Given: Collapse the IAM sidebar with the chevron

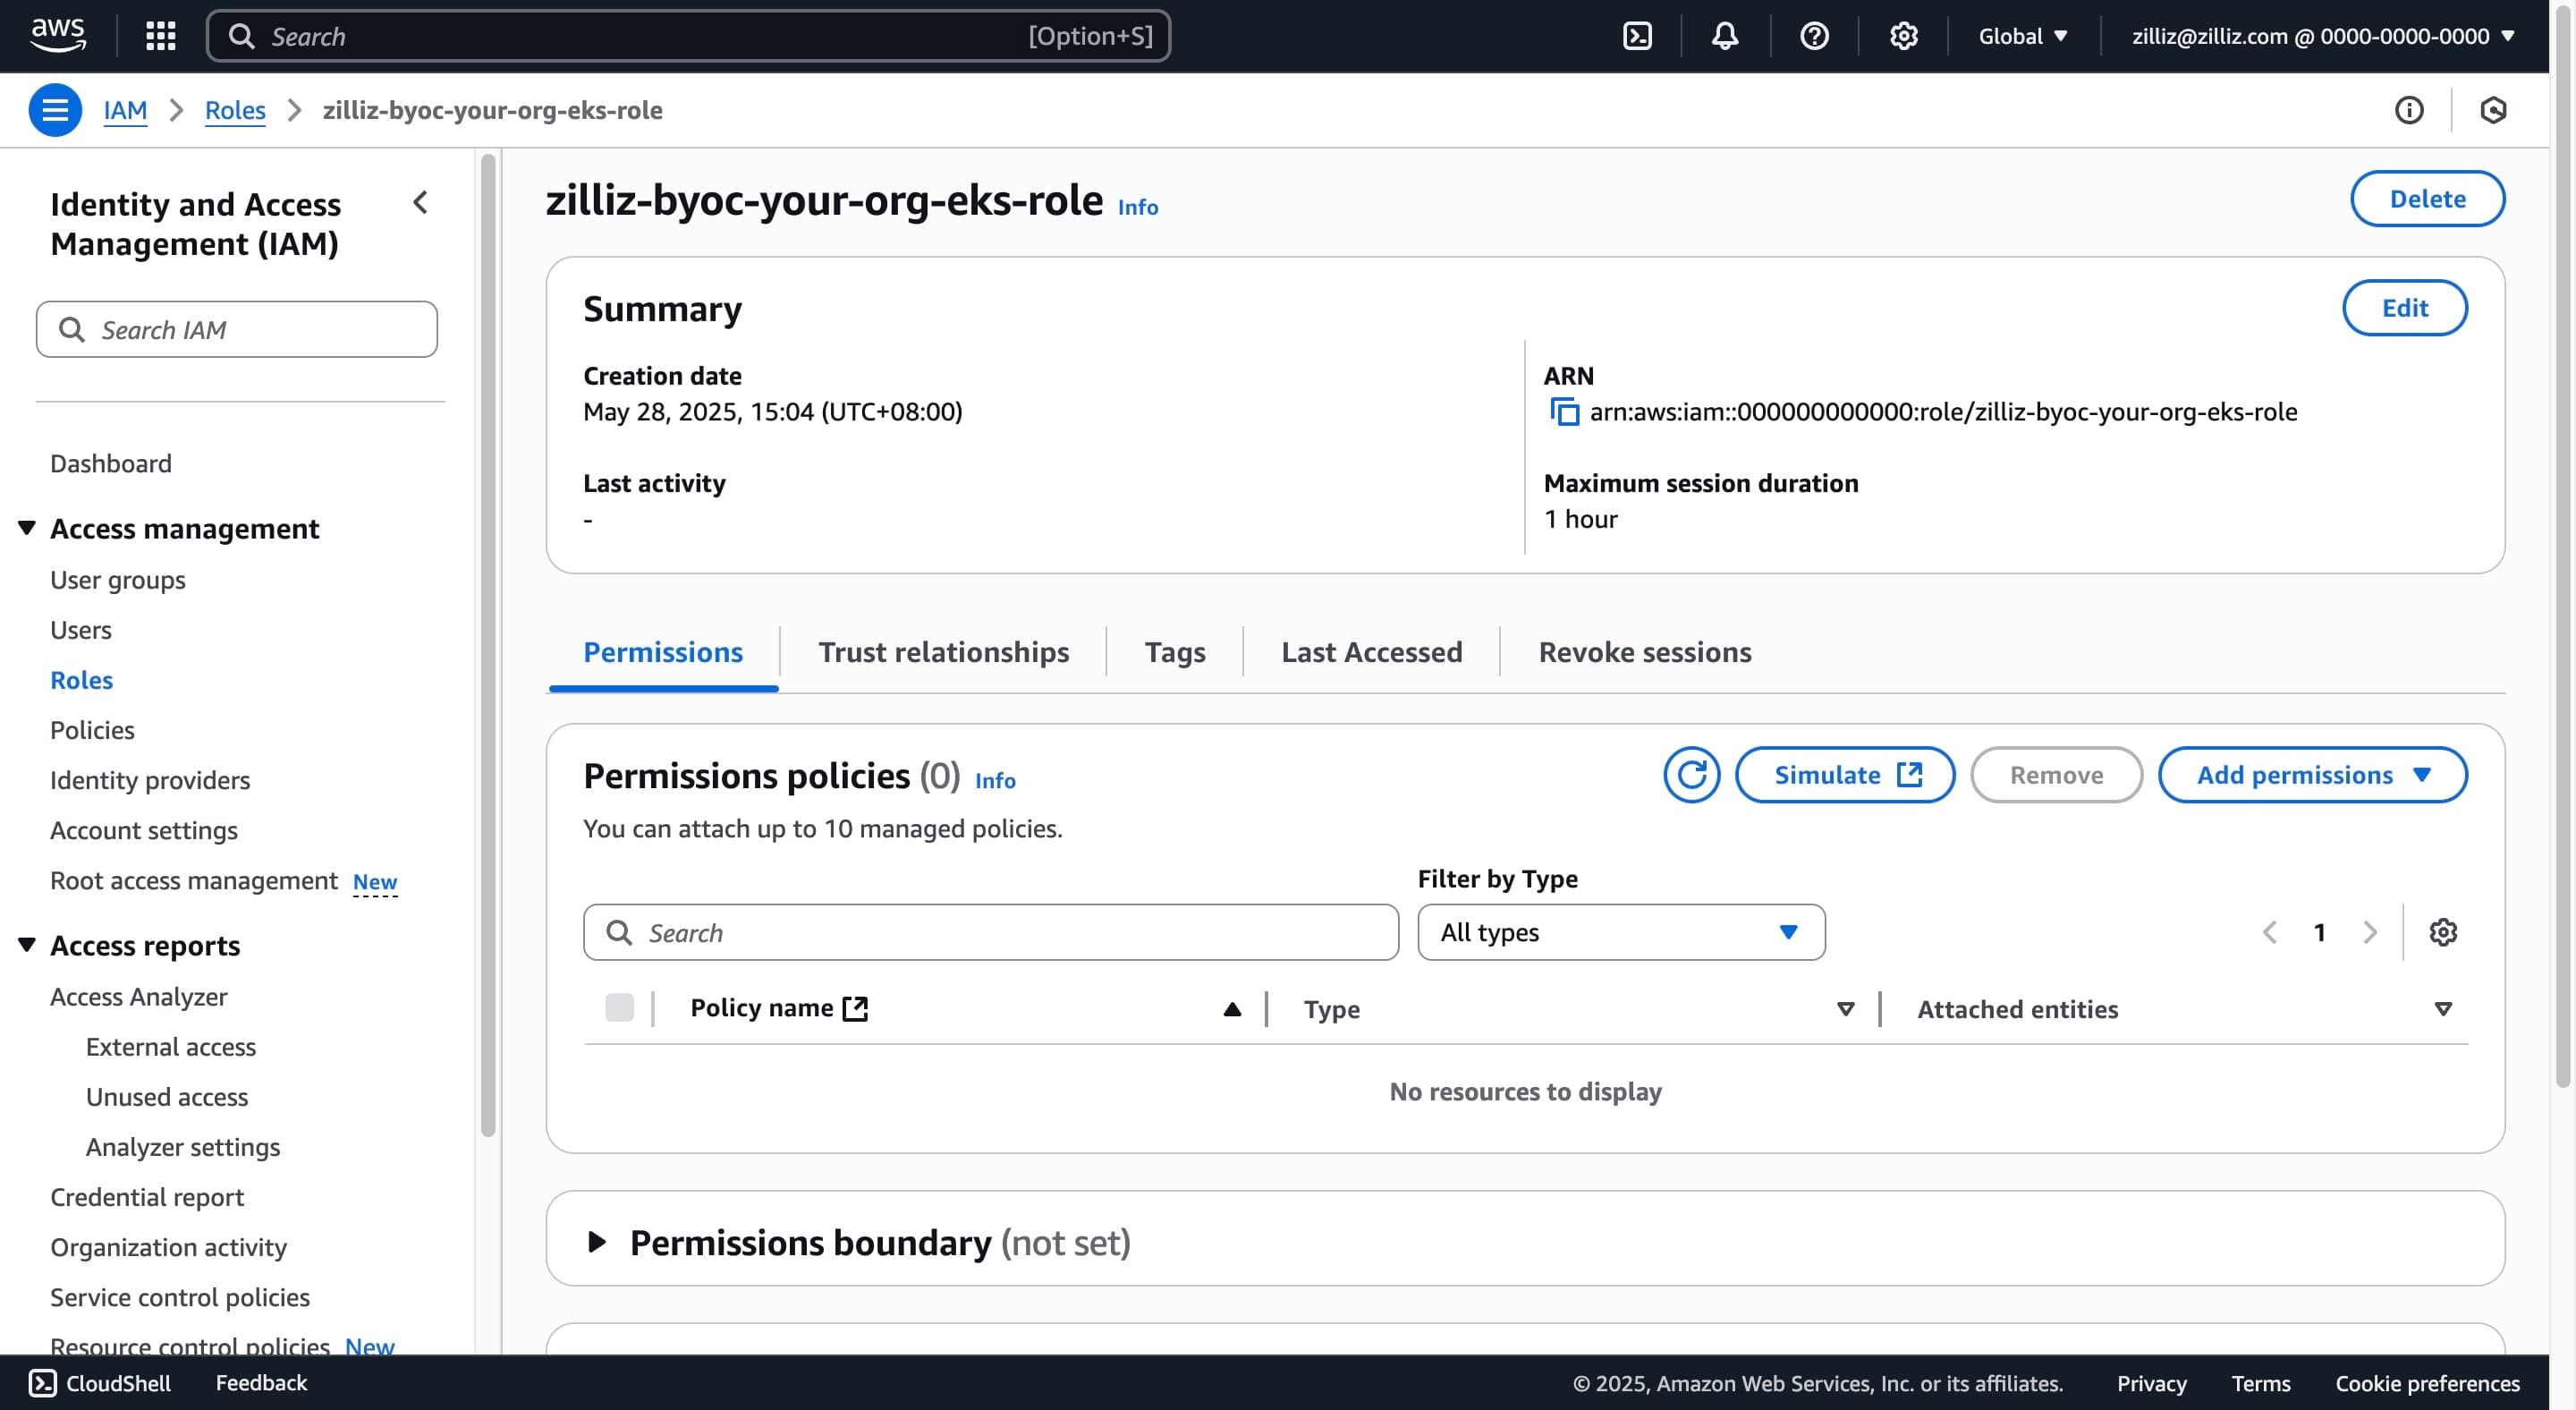Looking at the screenshot, I should [421, 203].
